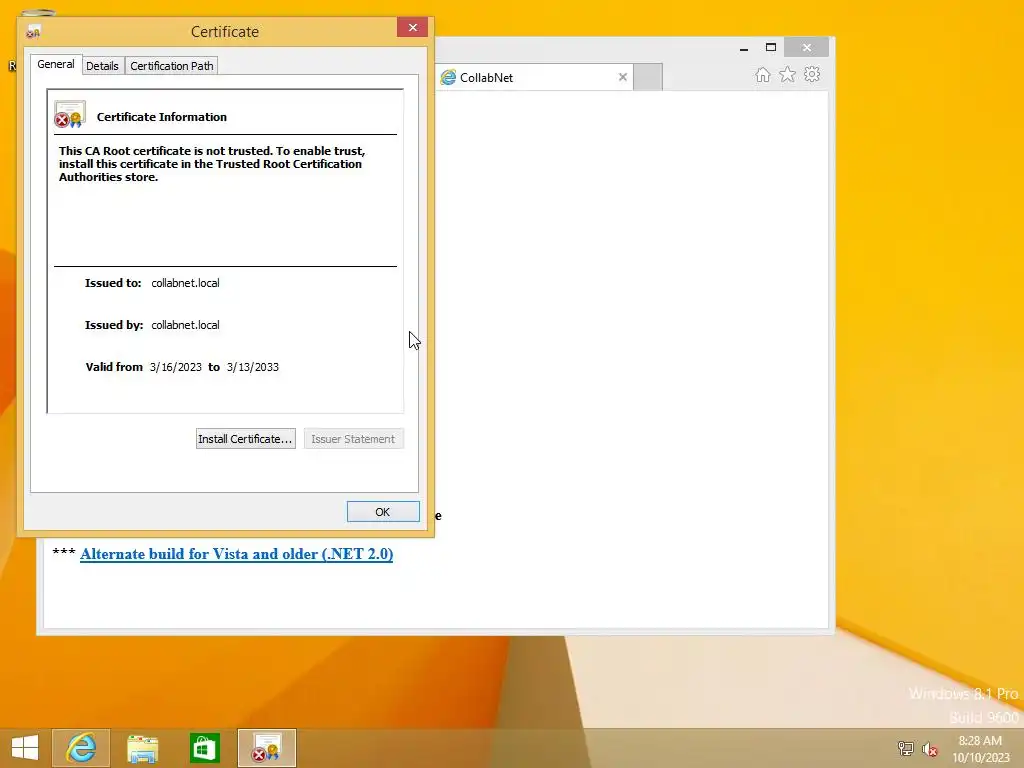Close the Internet Explorer window
The width and height of the screenshot is (1024, 768).
(x=807, y=48)
